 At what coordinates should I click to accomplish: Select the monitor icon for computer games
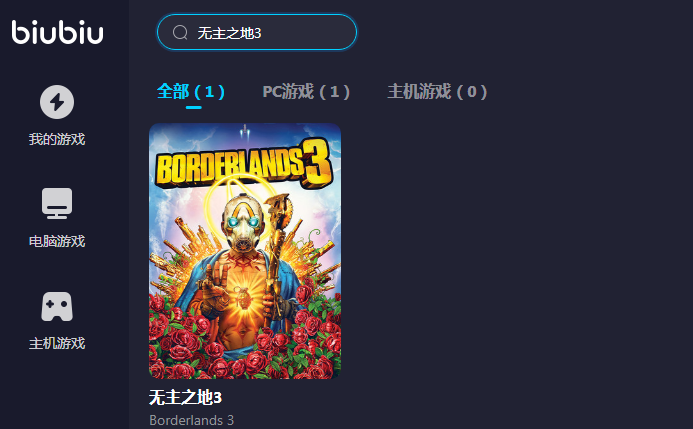coord(57,203)
